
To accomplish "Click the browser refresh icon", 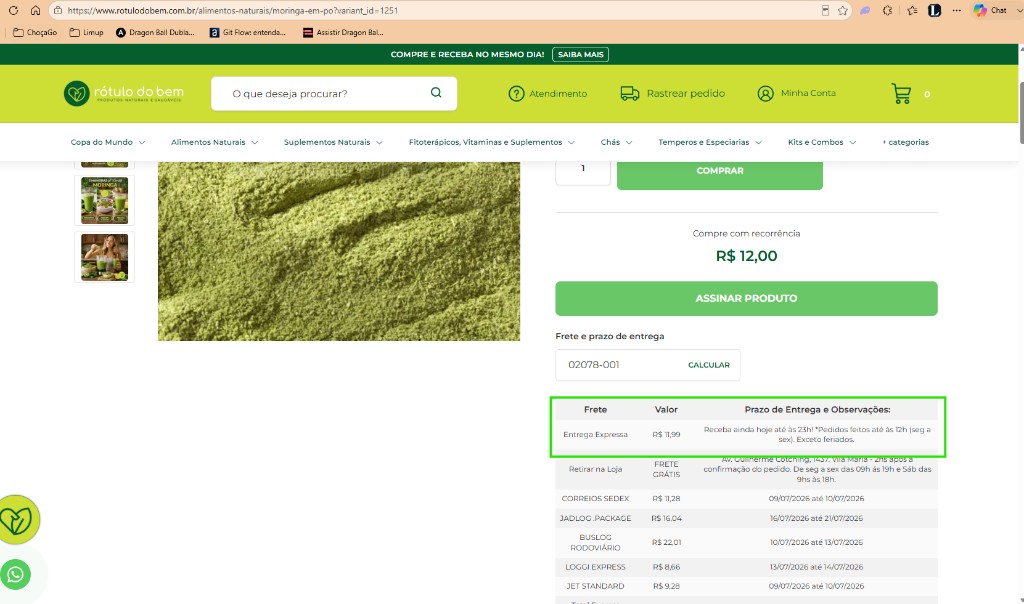I will [x=13, y=10].
